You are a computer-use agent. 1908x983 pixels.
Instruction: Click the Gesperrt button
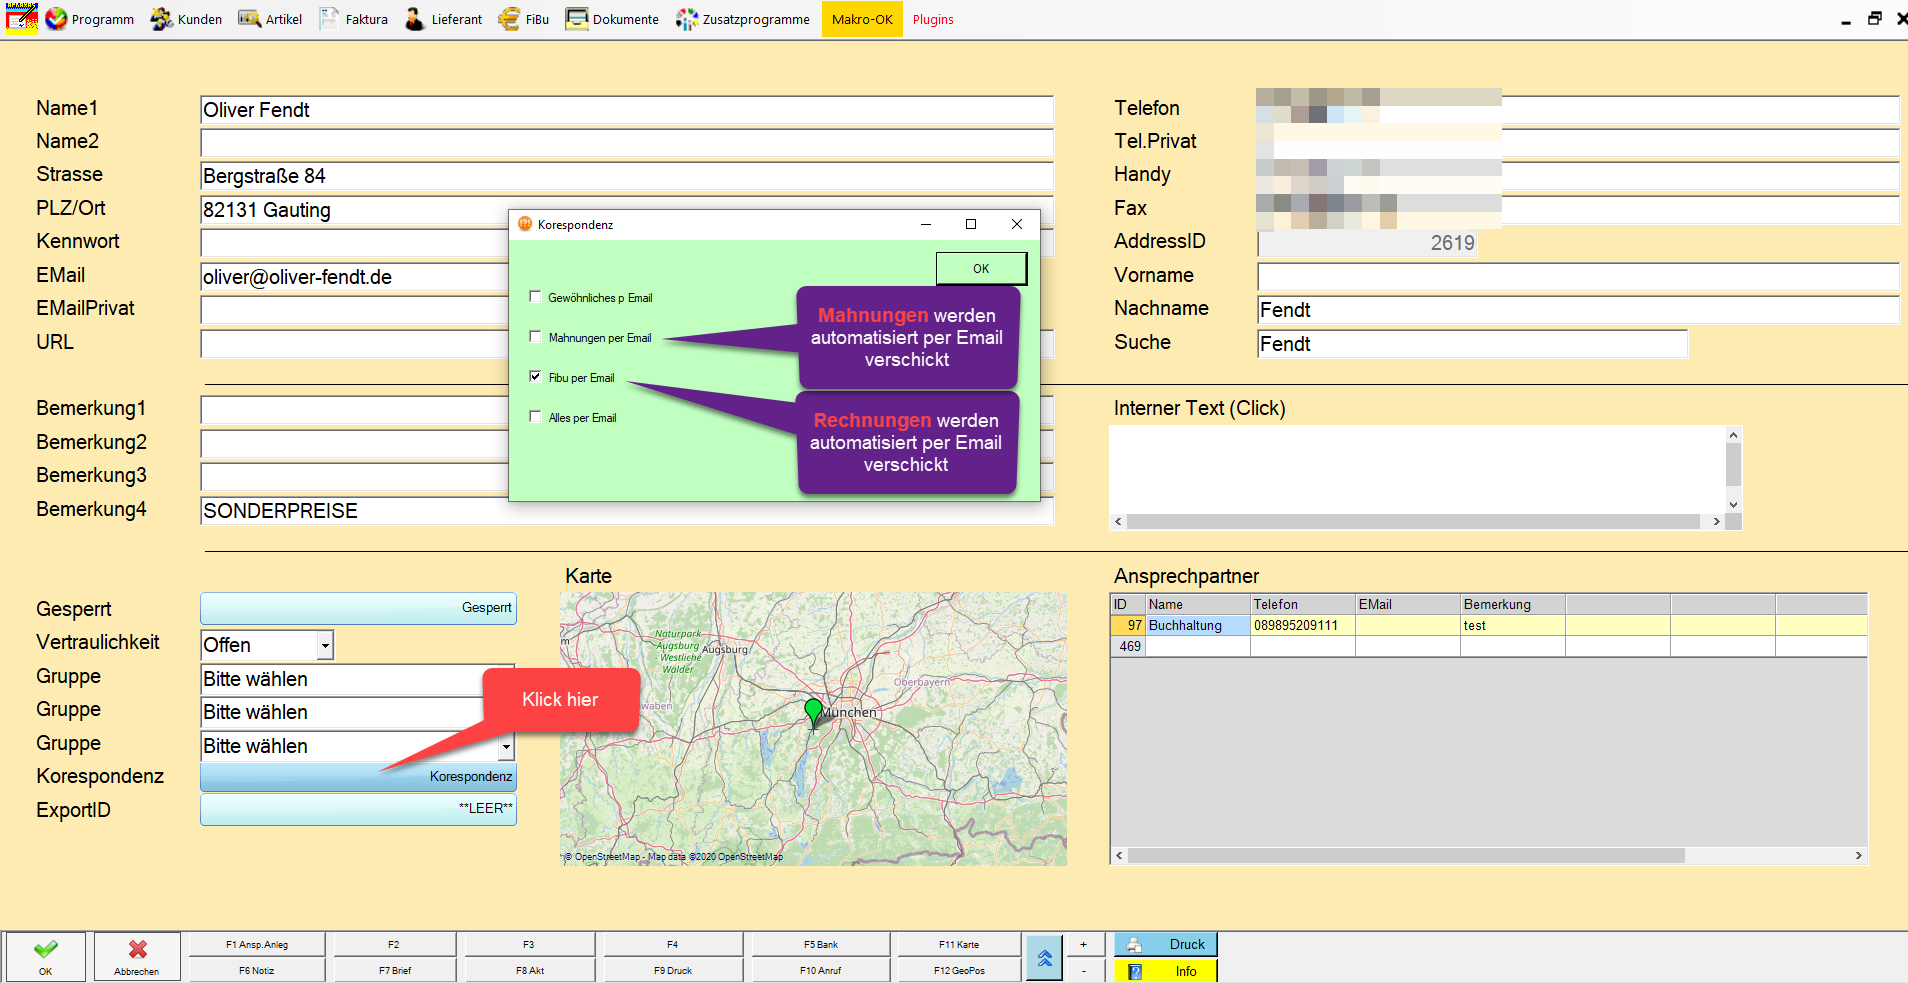358,608
